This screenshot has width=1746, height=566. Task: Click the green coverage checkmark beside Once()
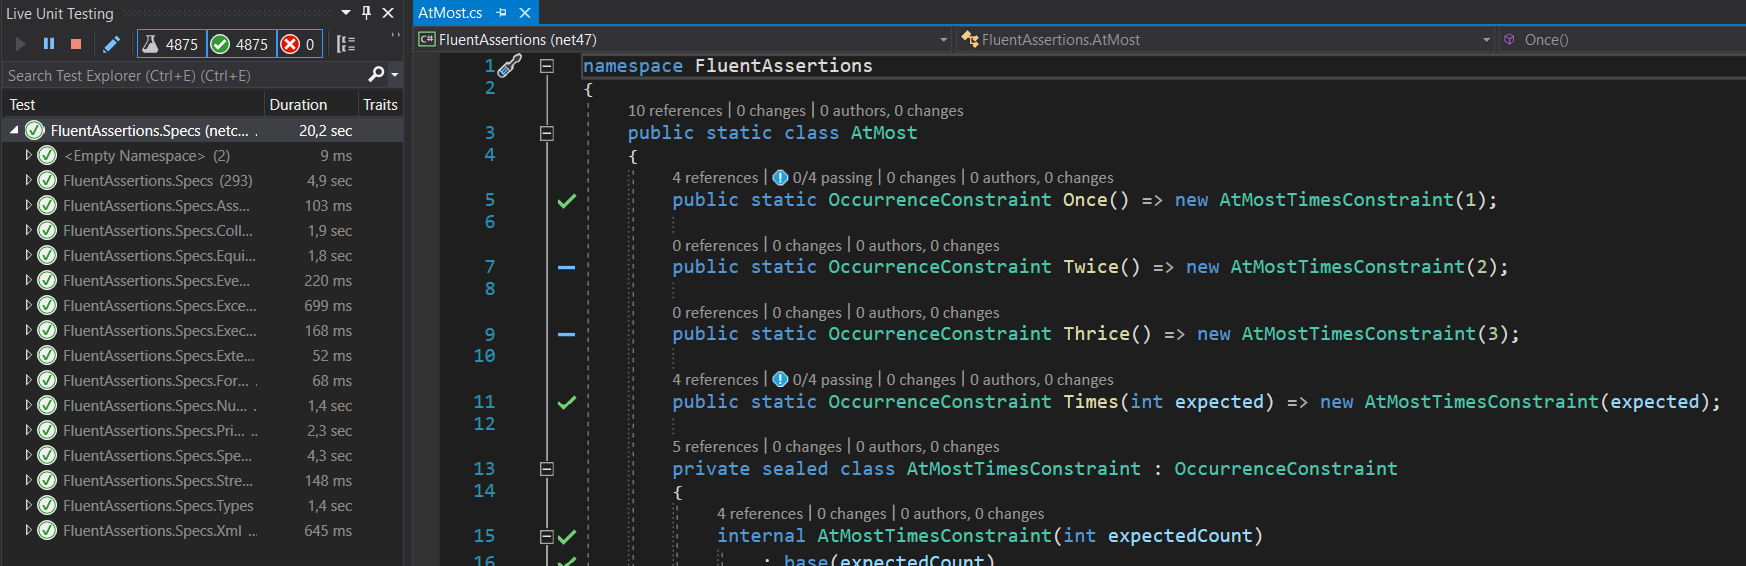tap(567, 201)
